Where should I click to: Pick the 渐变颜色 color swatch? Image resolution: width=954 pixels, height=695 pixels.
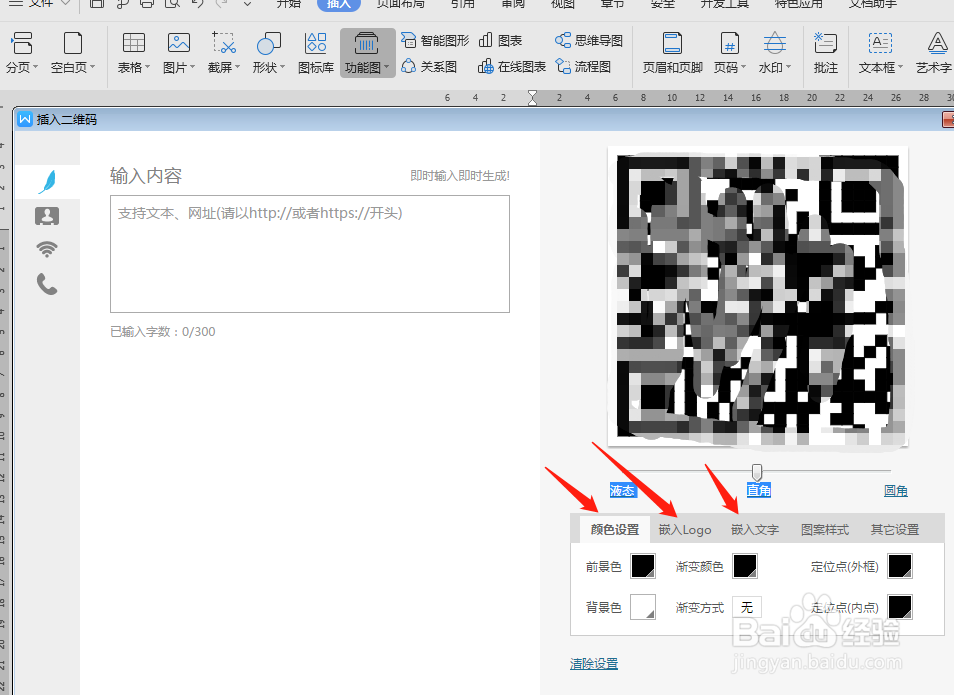tap(745, 566)
